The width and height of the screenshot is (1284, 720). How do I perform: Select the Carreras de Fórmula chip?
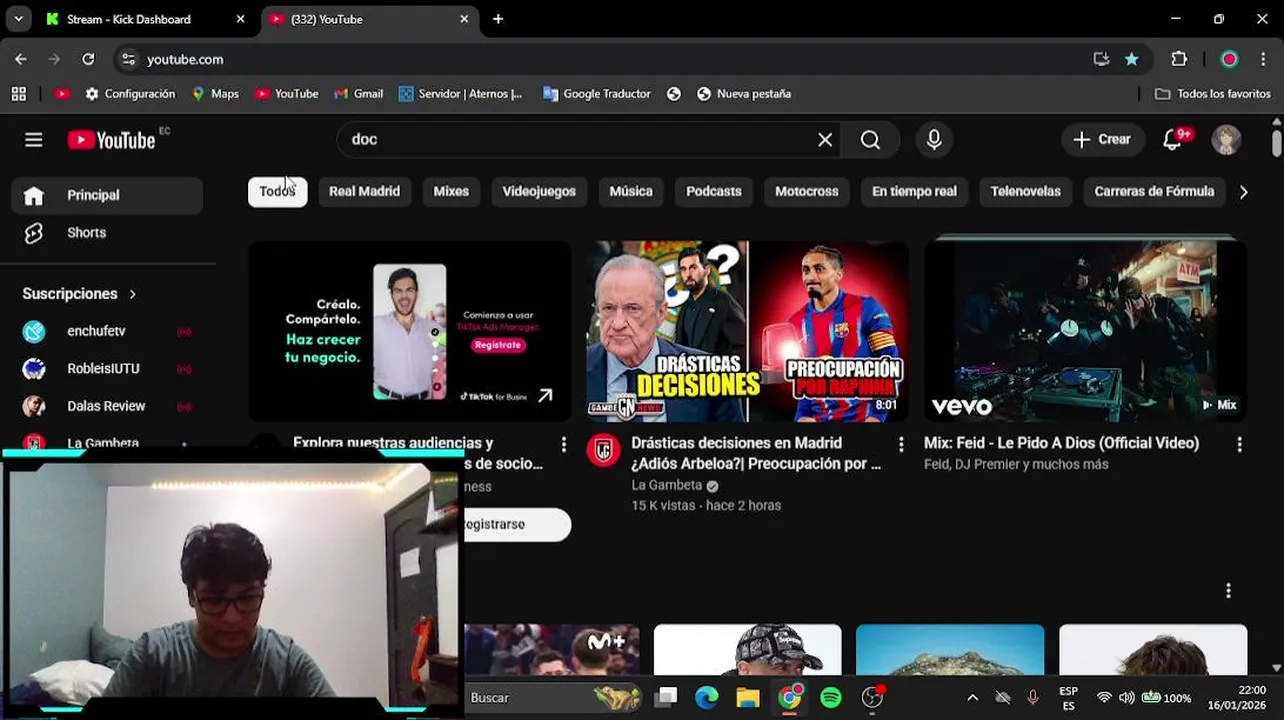pyautogui.click(x=1154, y=192)
